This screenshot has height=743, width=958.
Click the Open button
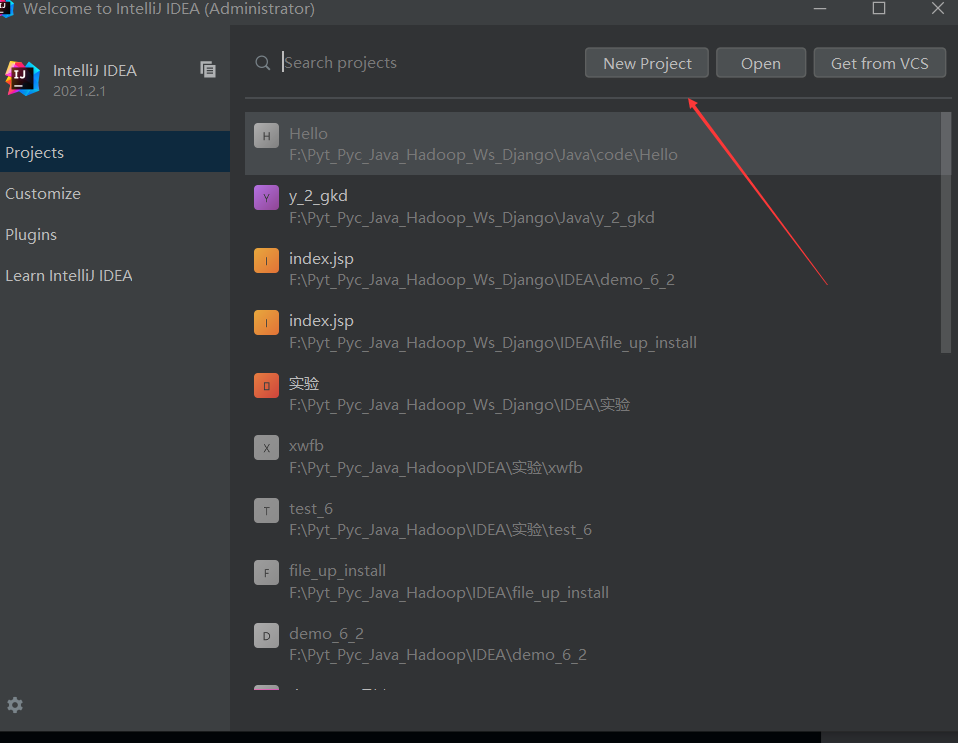coord(761,63)
